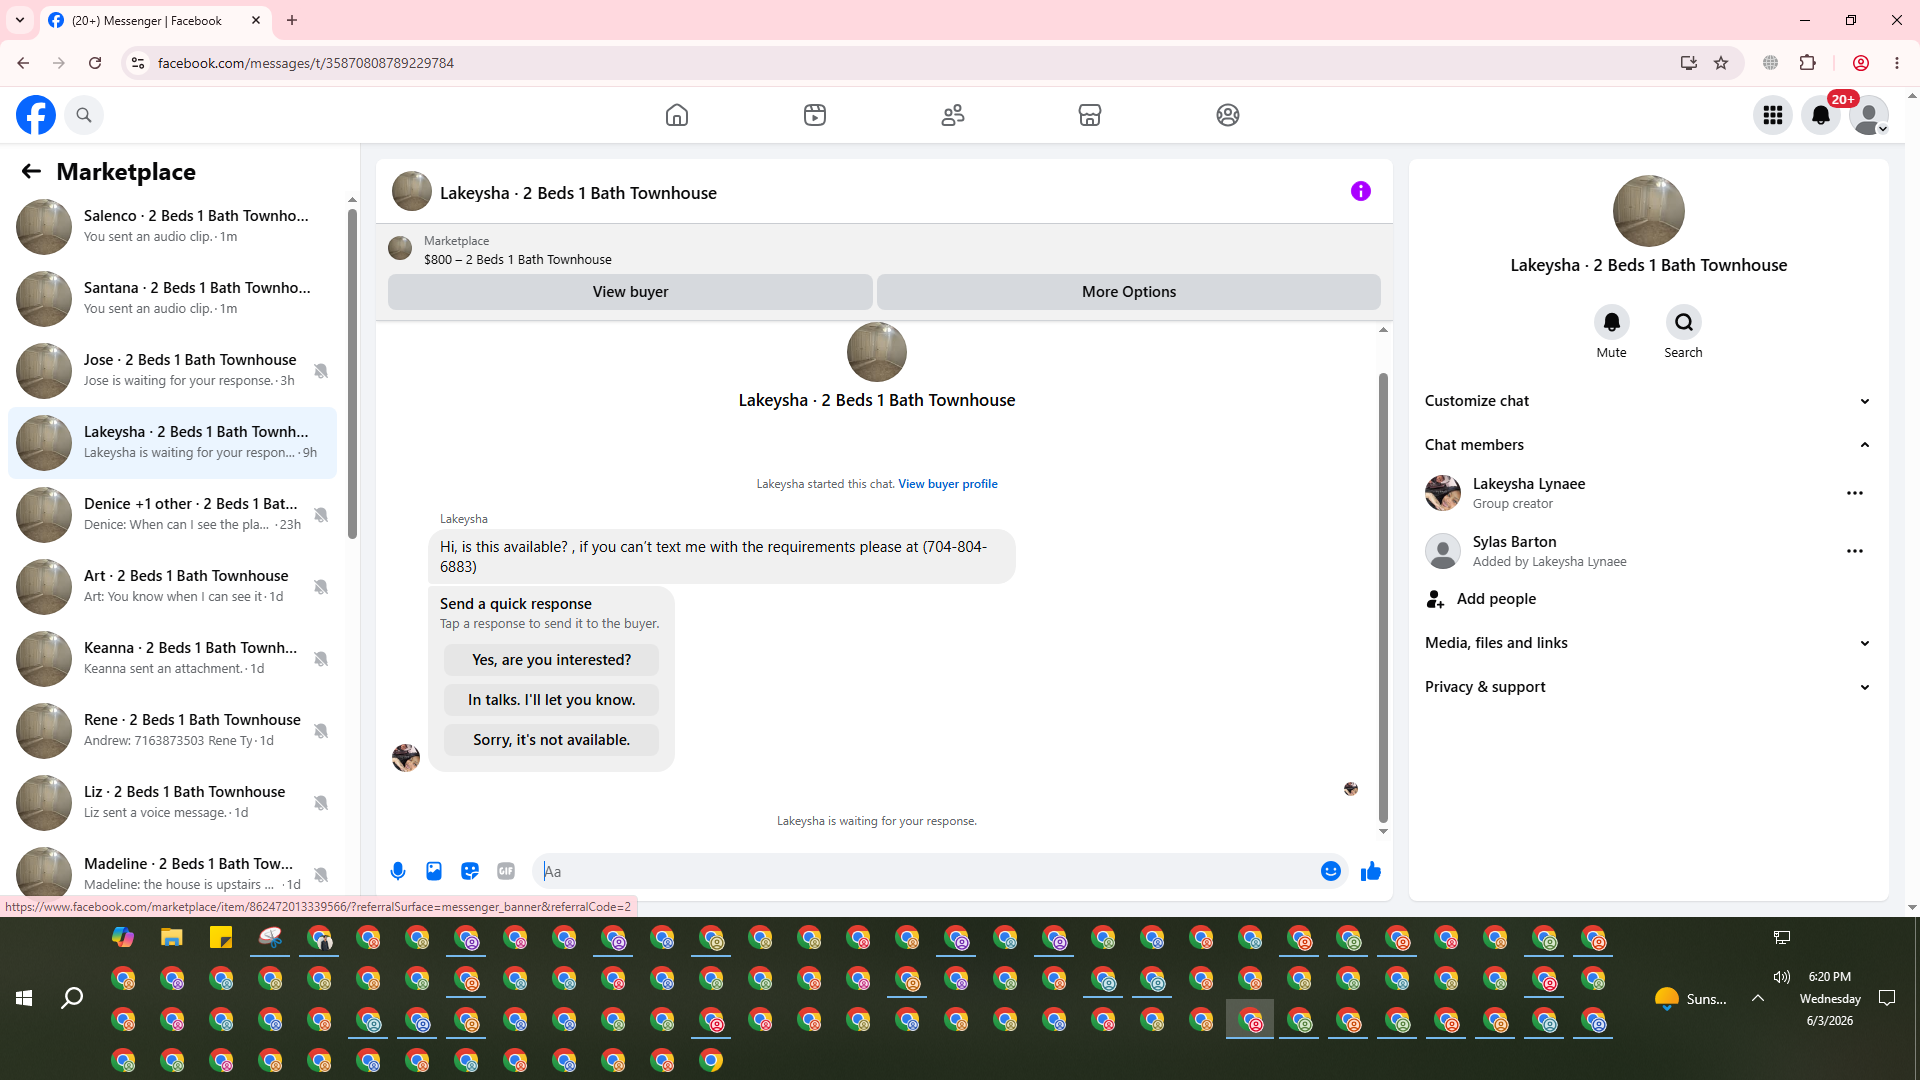Record a voice clip with microphone
Viewport: 1920px width, 1080px height.
[x=398, y=871]
